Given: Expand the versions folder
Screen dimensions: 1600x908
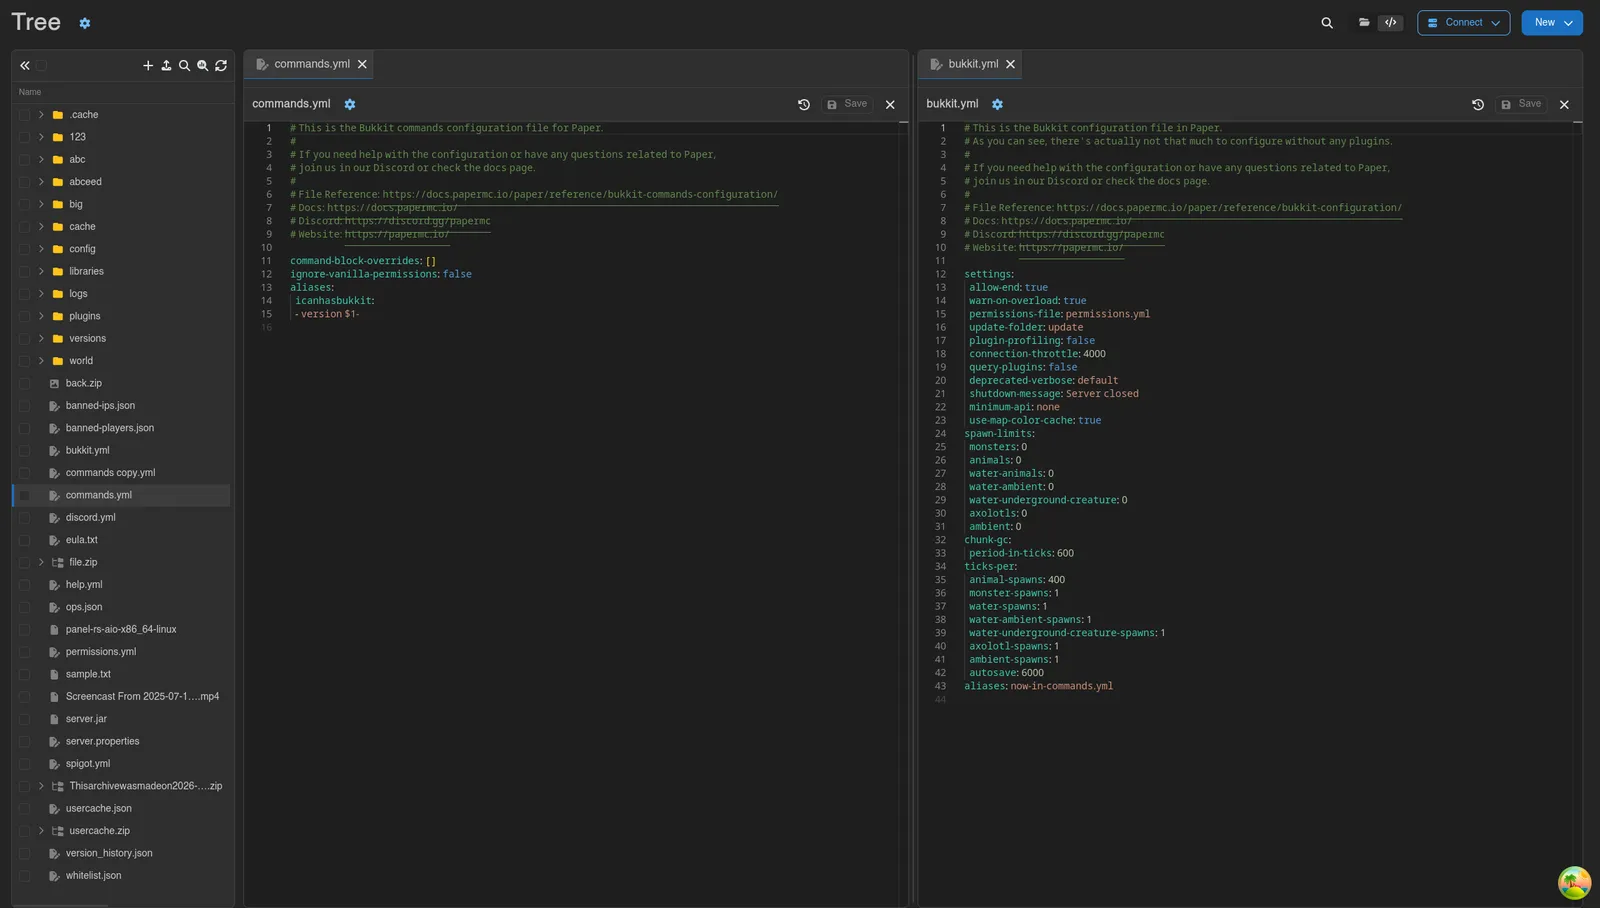Looking at the screenshot, I should coord(41,338).
